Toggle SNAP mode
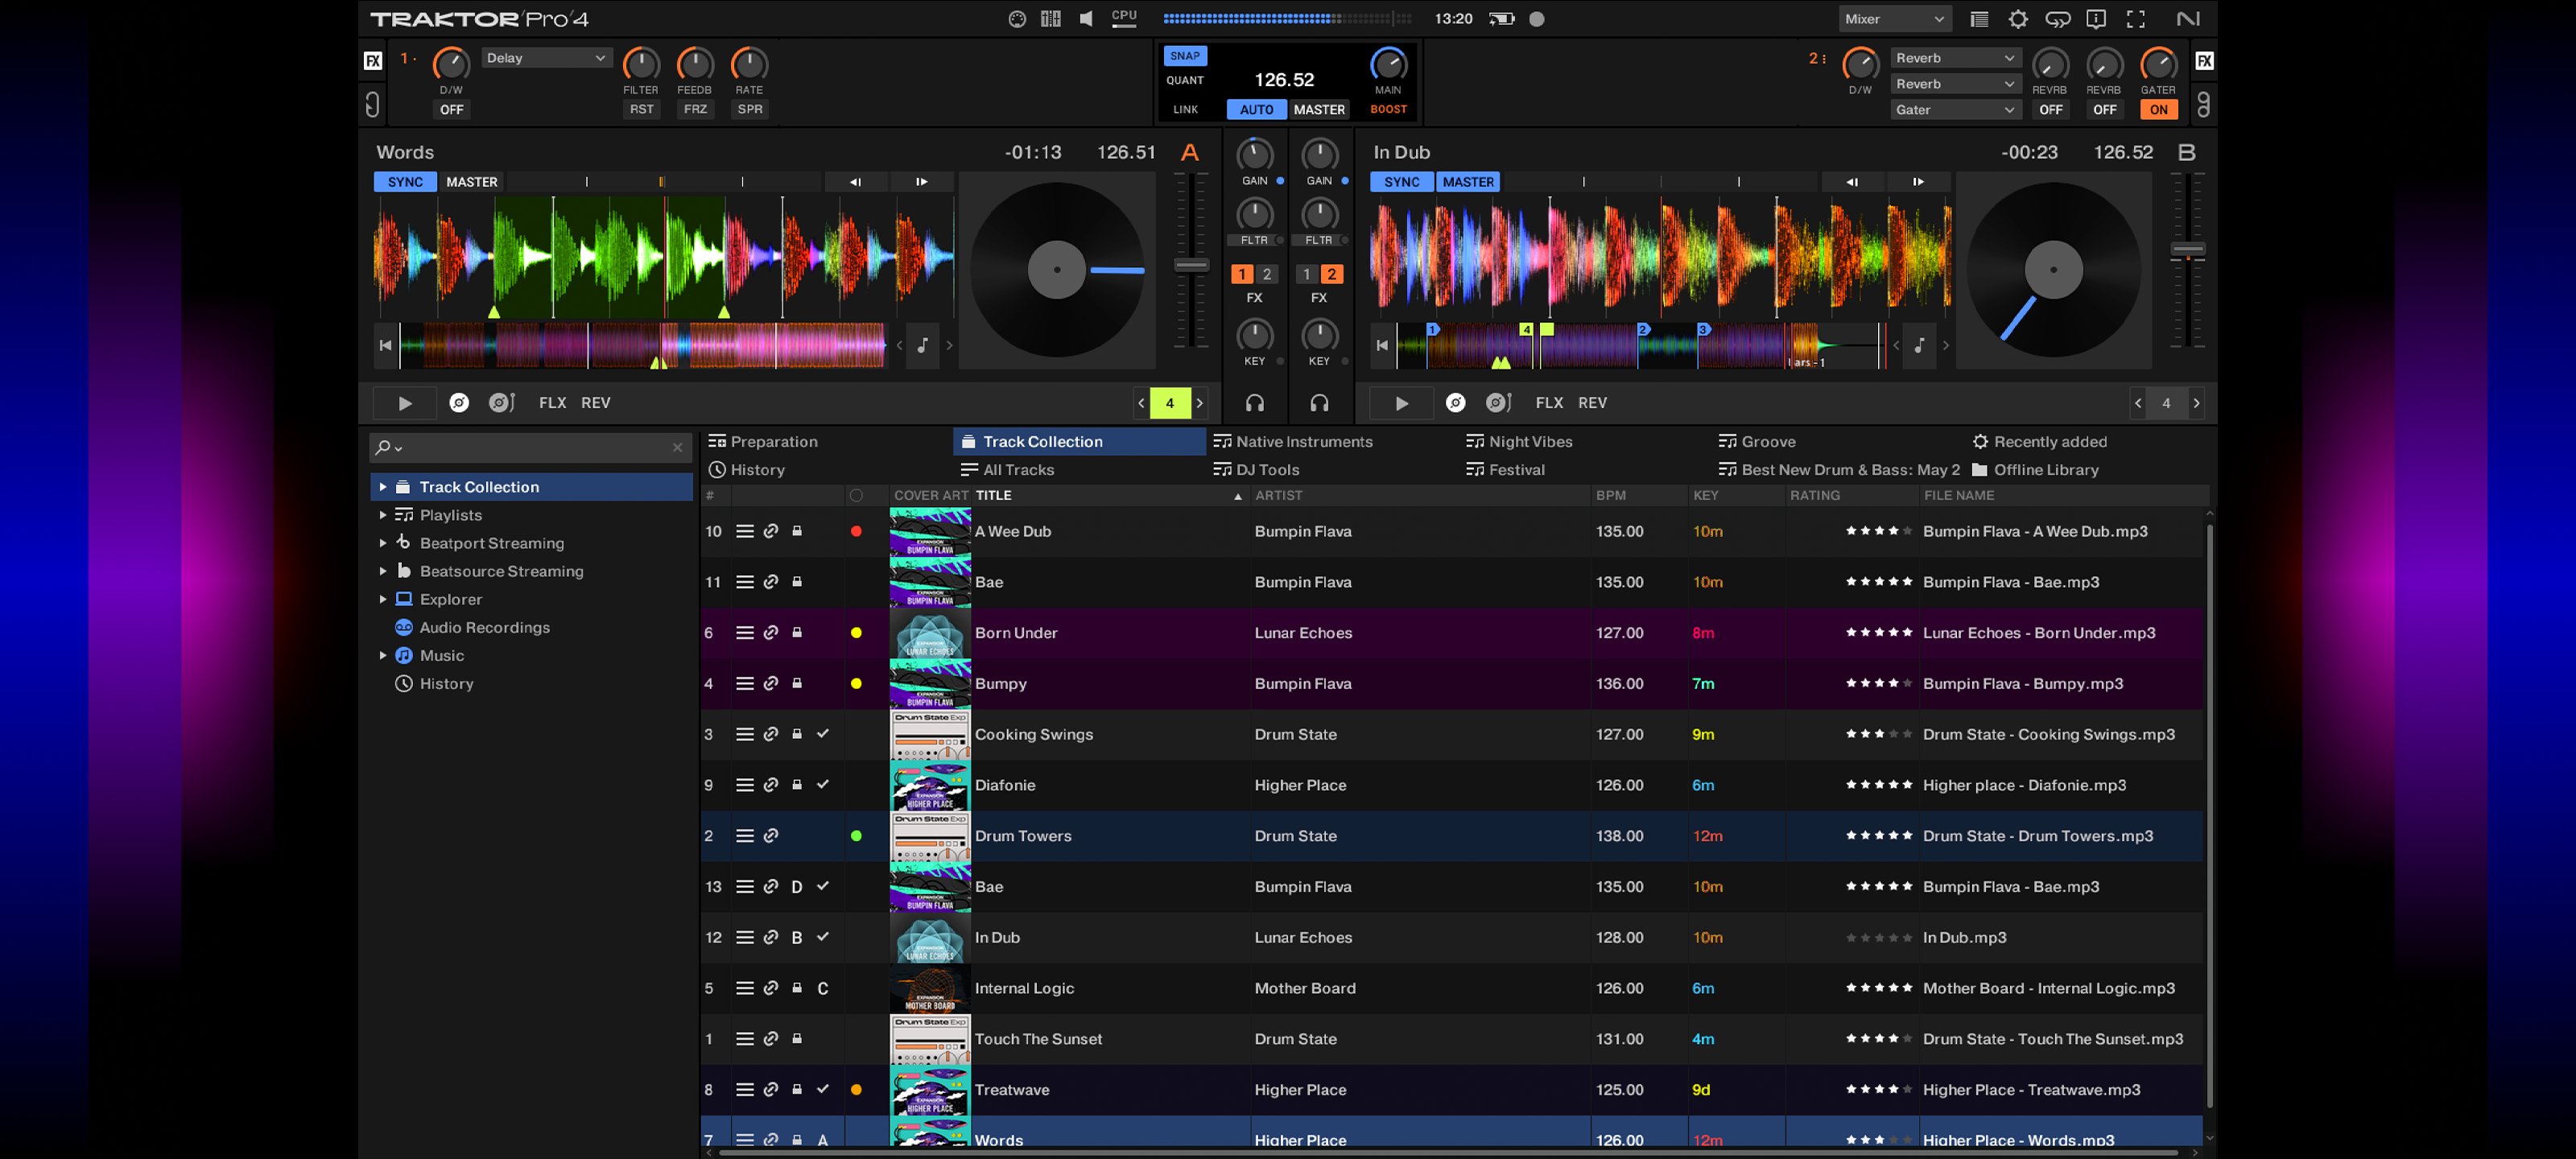Image resolution: width=2576 pixels, height=1159 pixels. pos(1184,56)
